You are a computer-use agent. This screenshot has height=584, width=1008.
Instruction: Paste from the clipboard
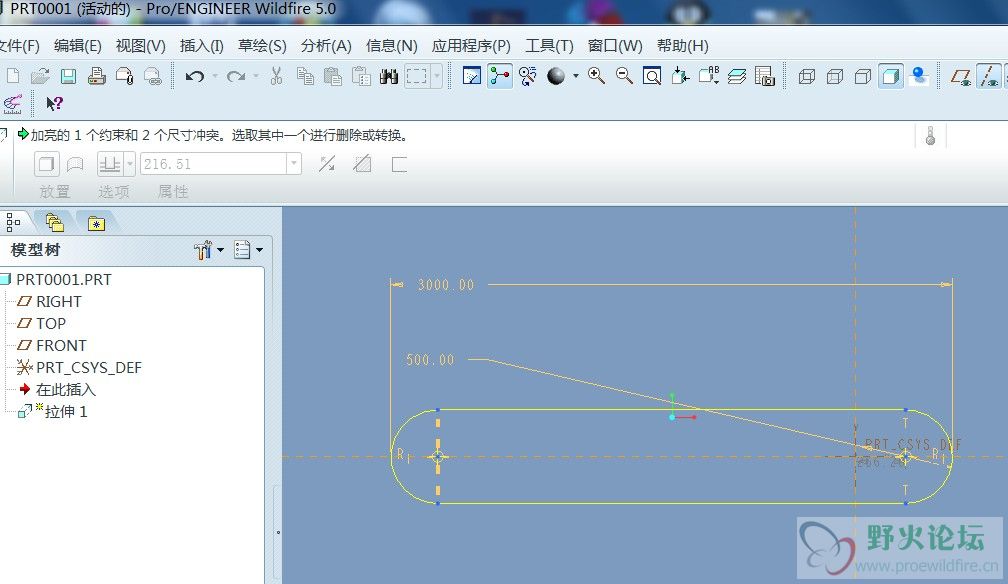click(x=333, y=76)
